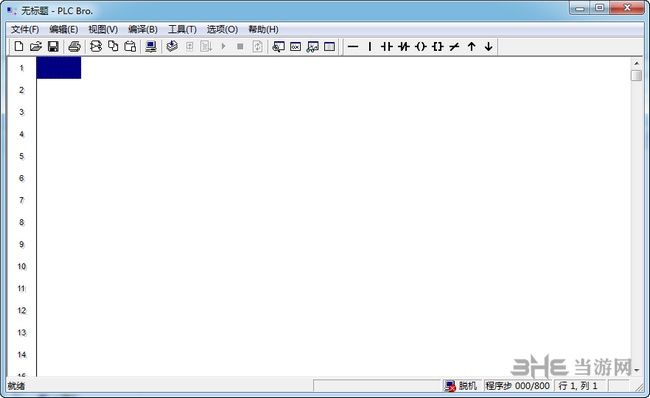This screenshot has height=398, width=650.
Task: Click the compile/download stack icon
Action: point(172,46)
